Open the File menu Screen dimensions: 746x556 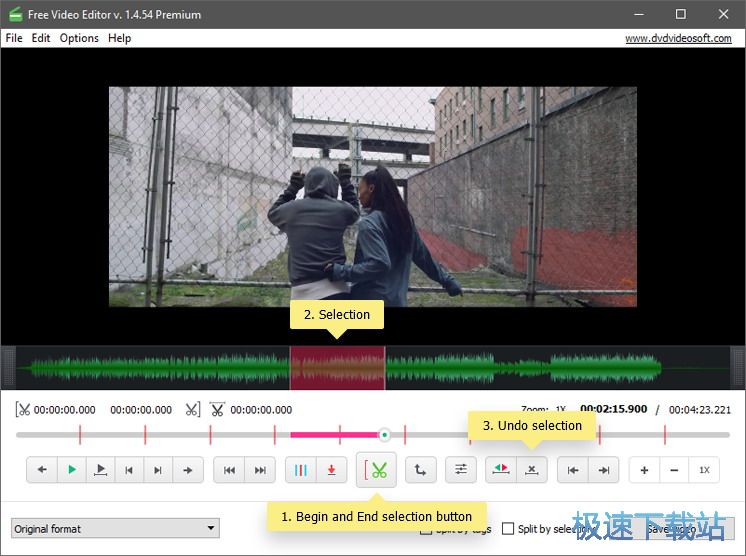click(14, 38)
